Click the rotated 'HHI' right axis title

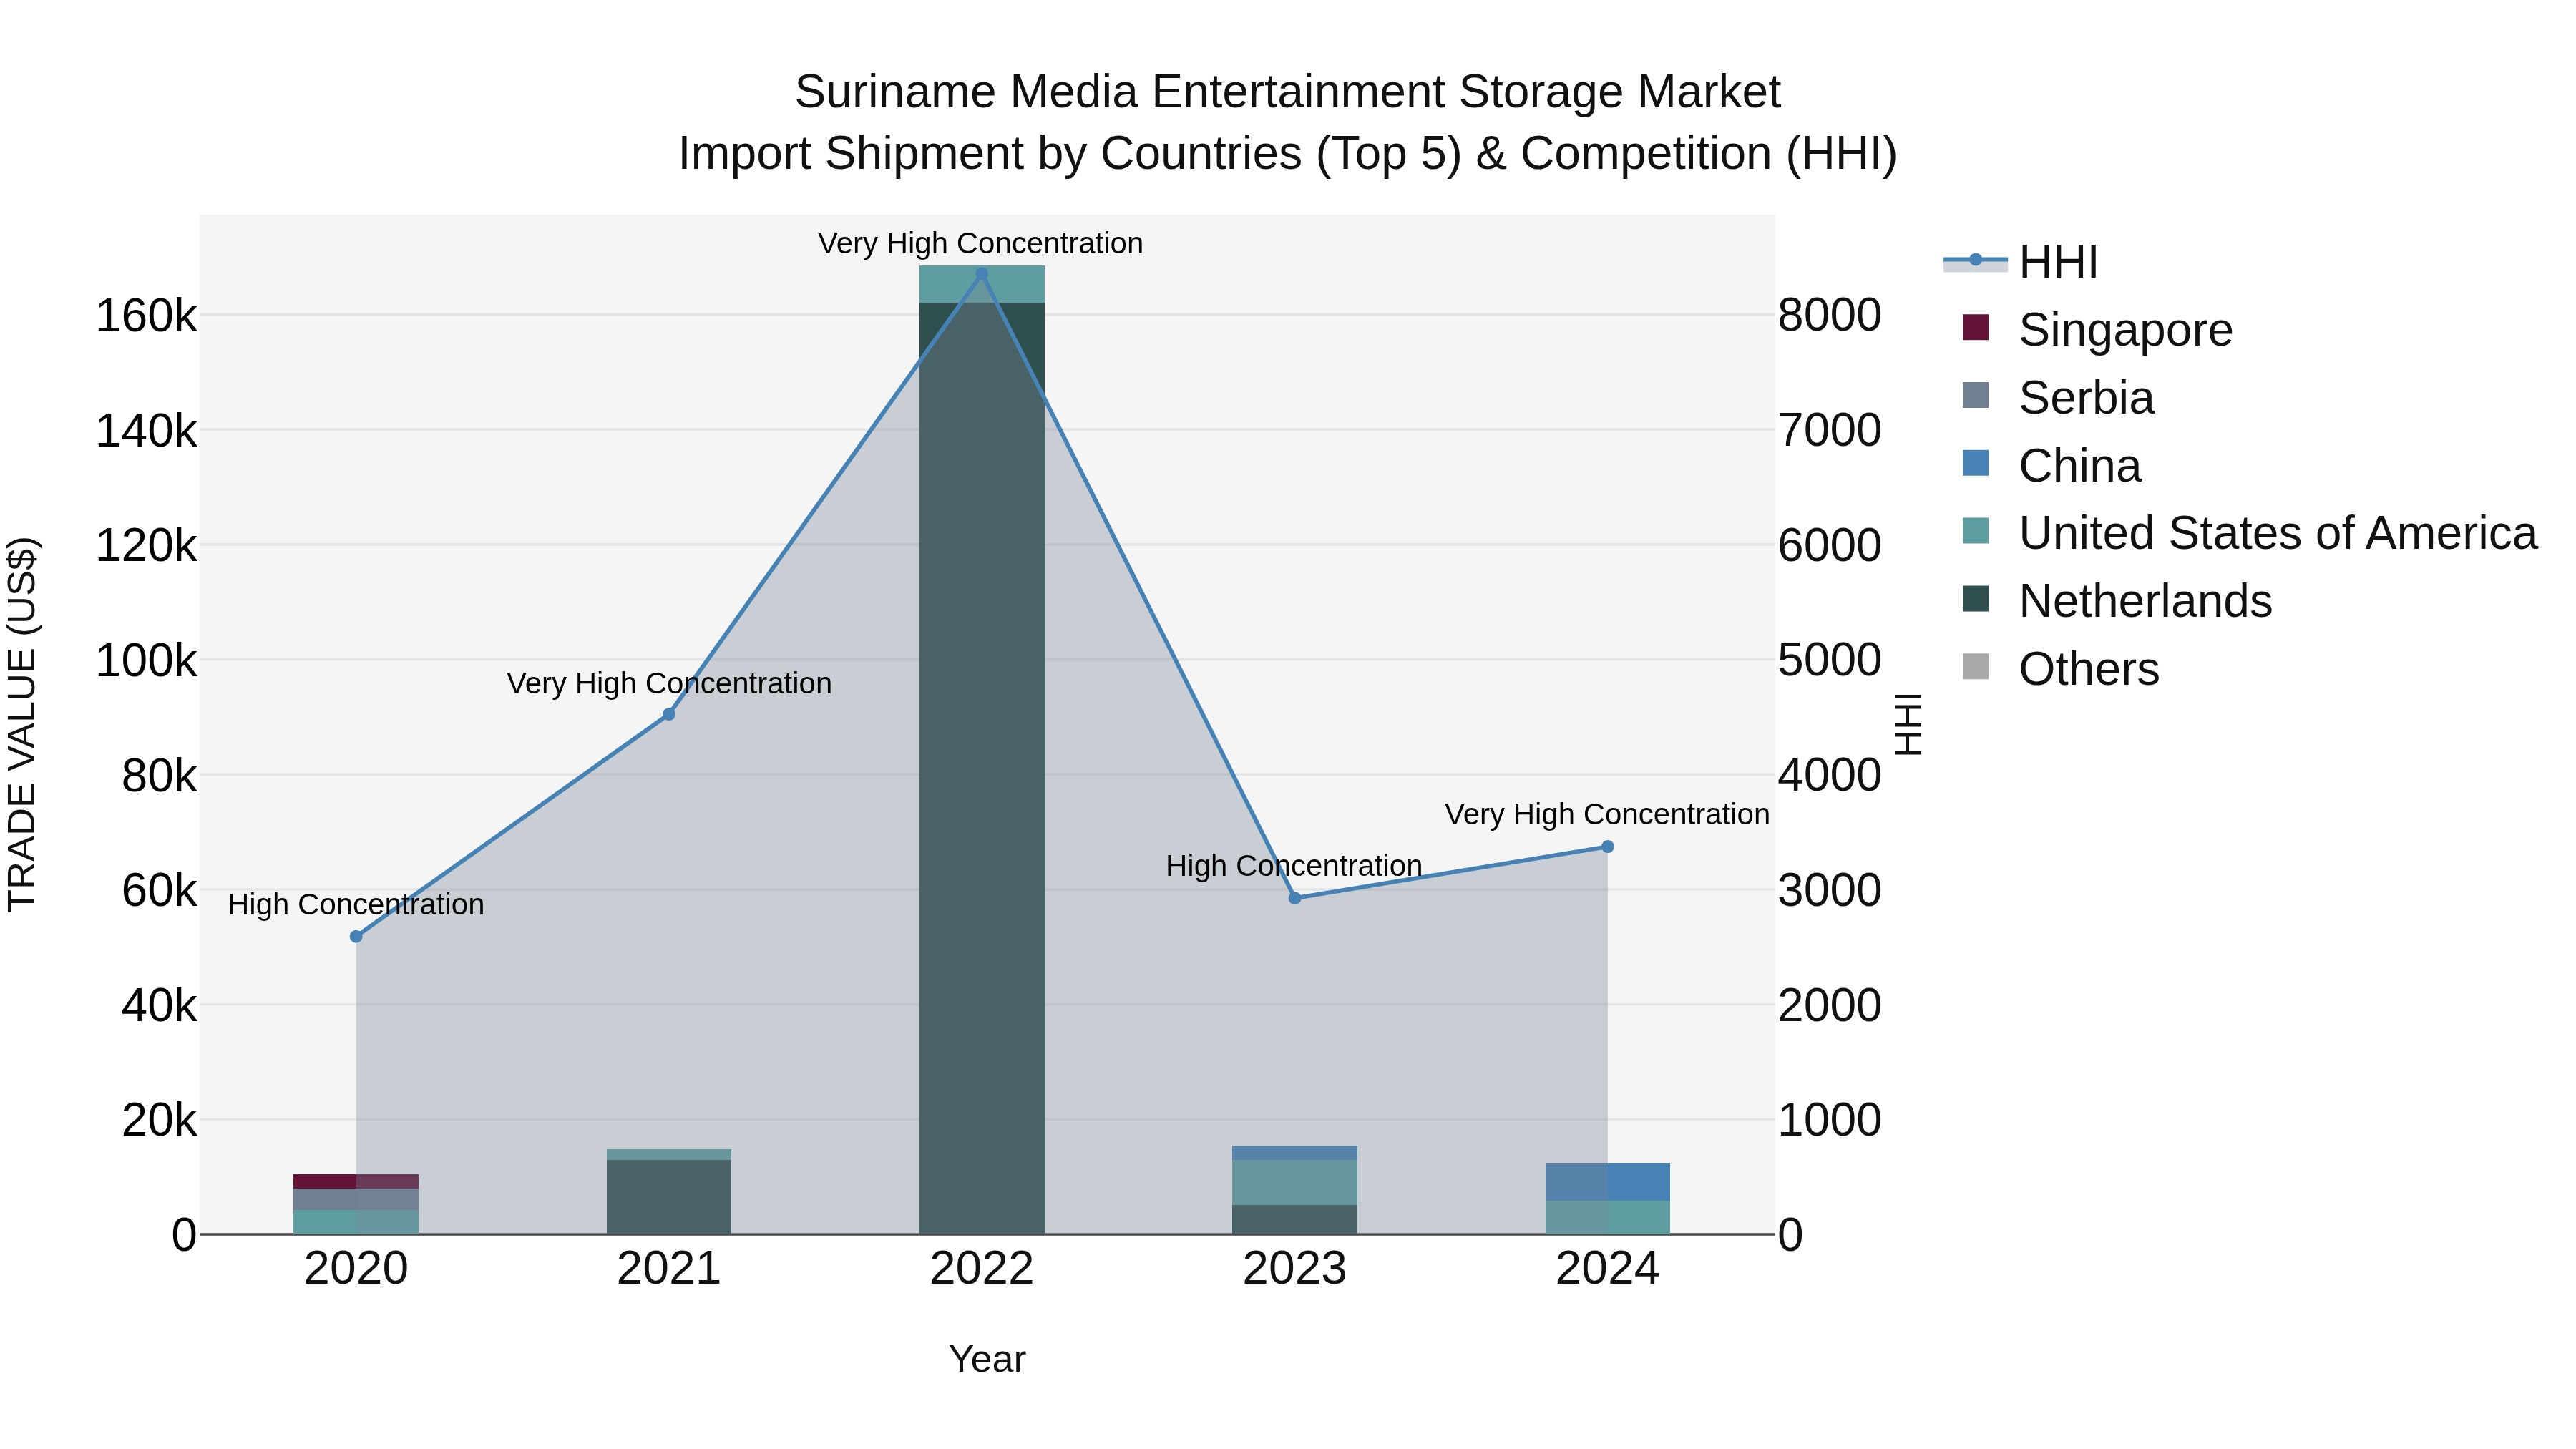[x=1908, y=724]
